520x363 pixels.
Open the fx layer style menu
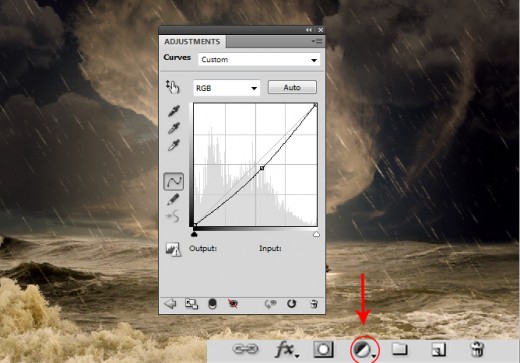click(287, 350)
